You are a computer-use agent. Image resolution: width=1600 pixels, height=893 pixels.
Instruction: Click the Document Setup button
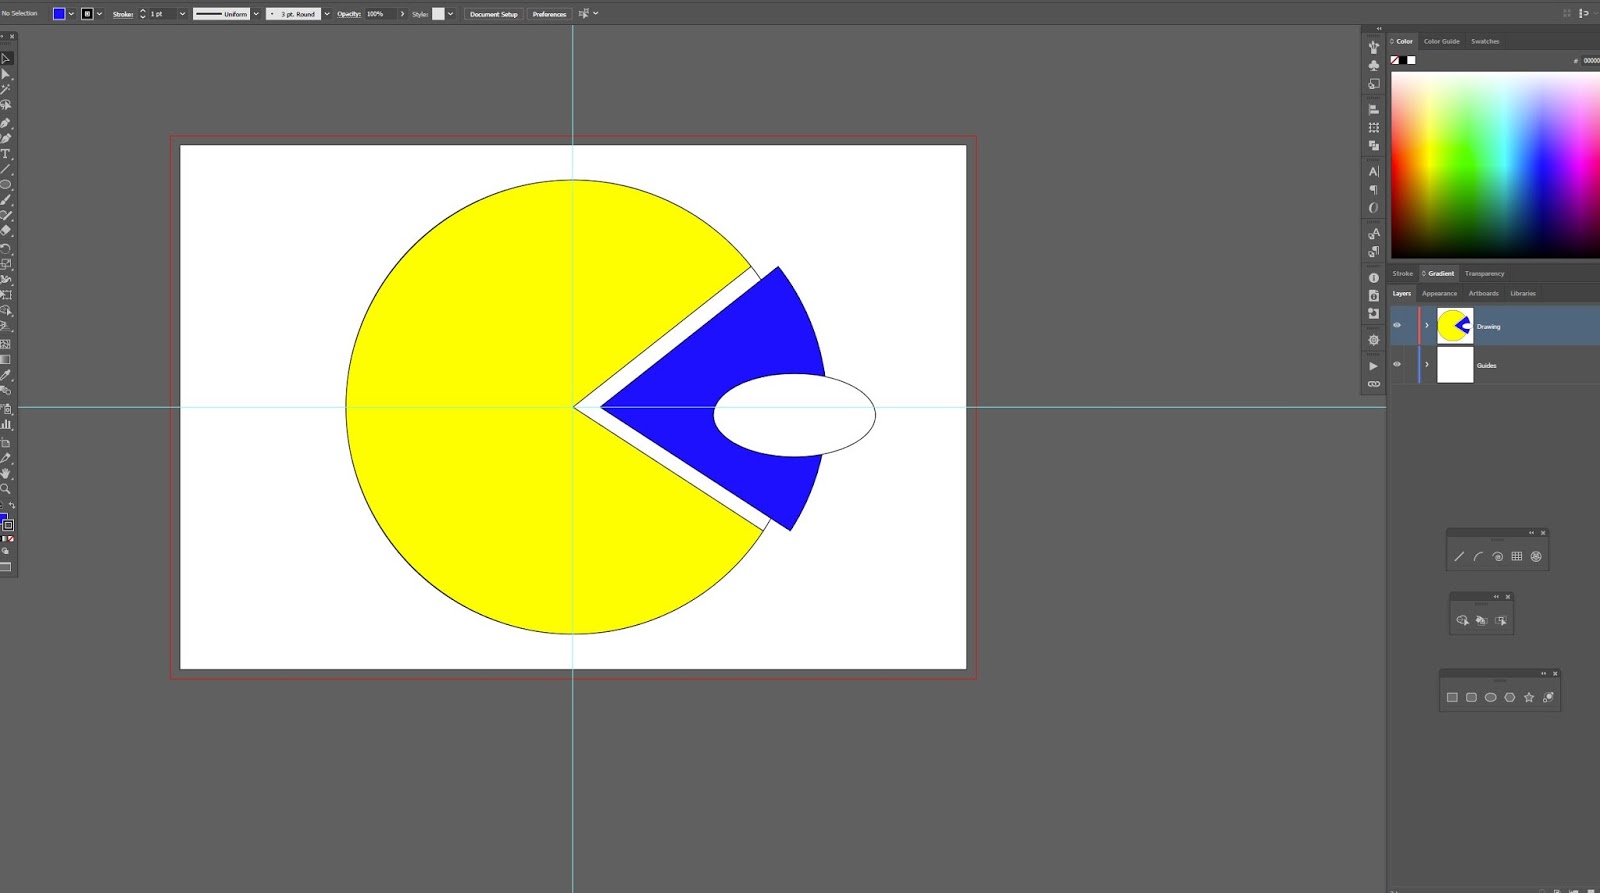click(494, 14)
